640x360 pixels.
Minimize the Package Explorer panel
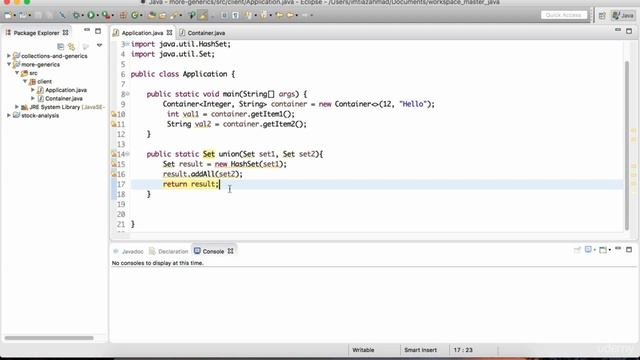(87, 30)
